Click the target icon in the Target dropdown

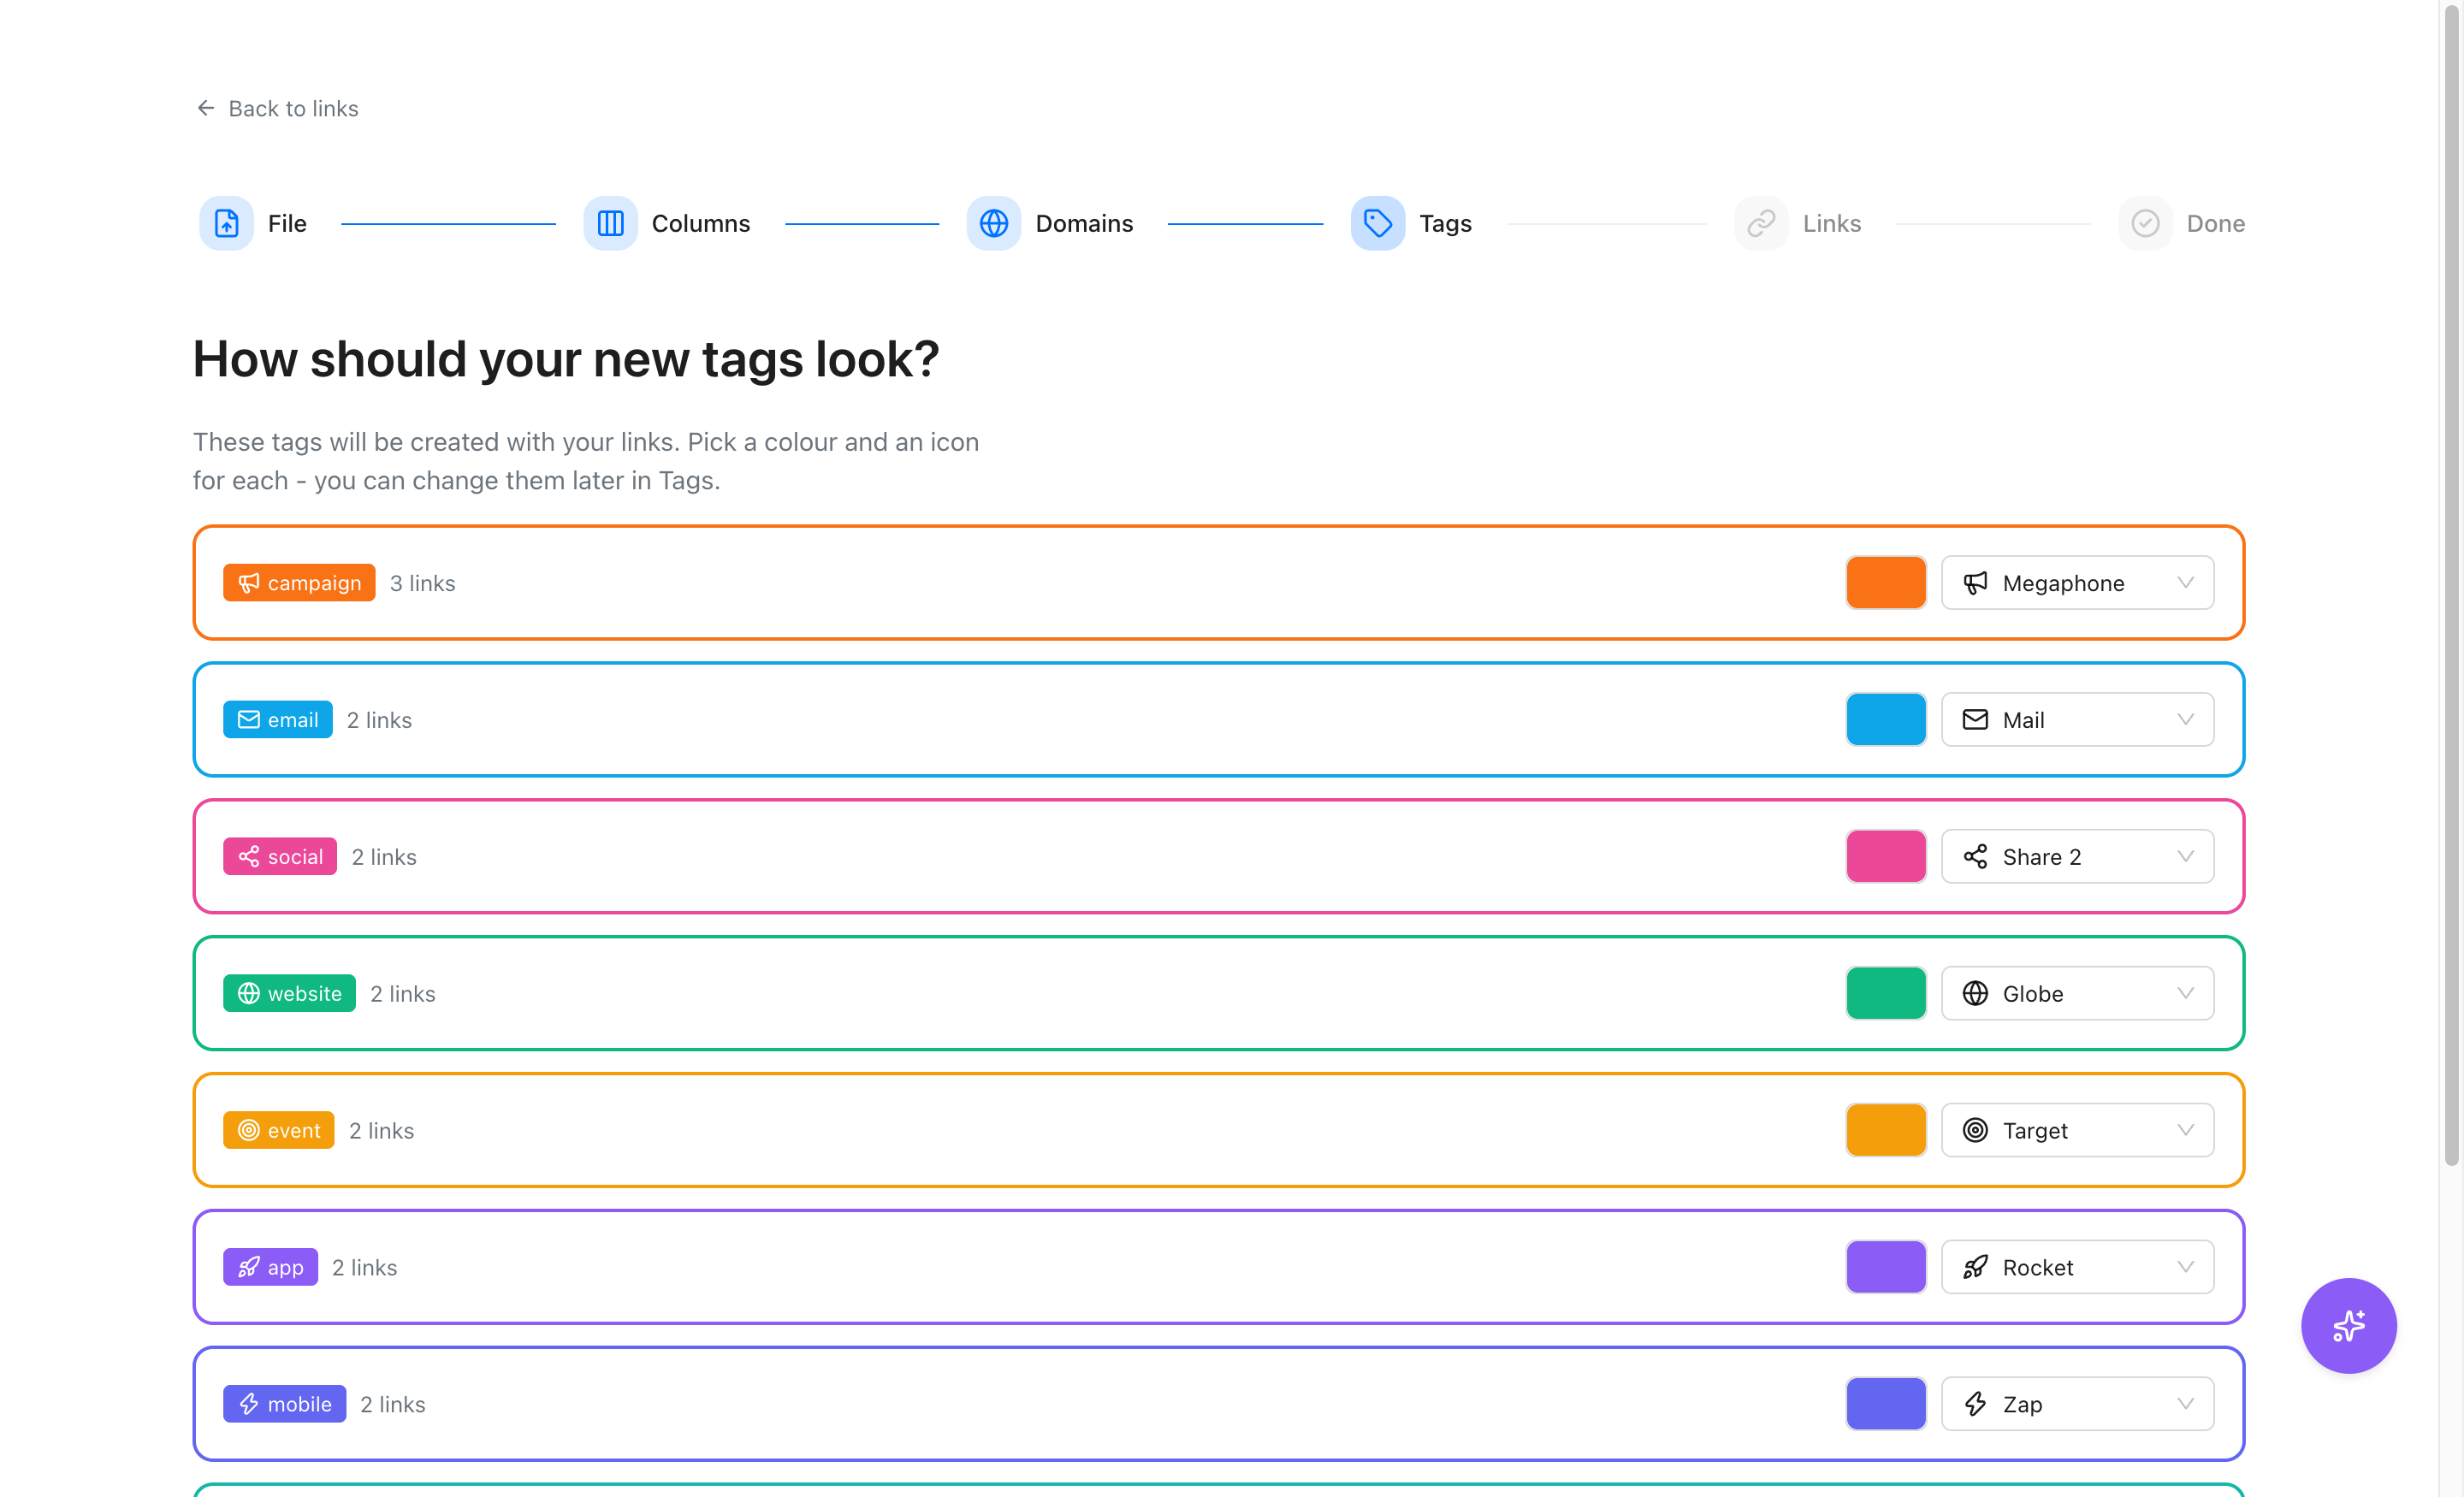pos(1975,1131)
